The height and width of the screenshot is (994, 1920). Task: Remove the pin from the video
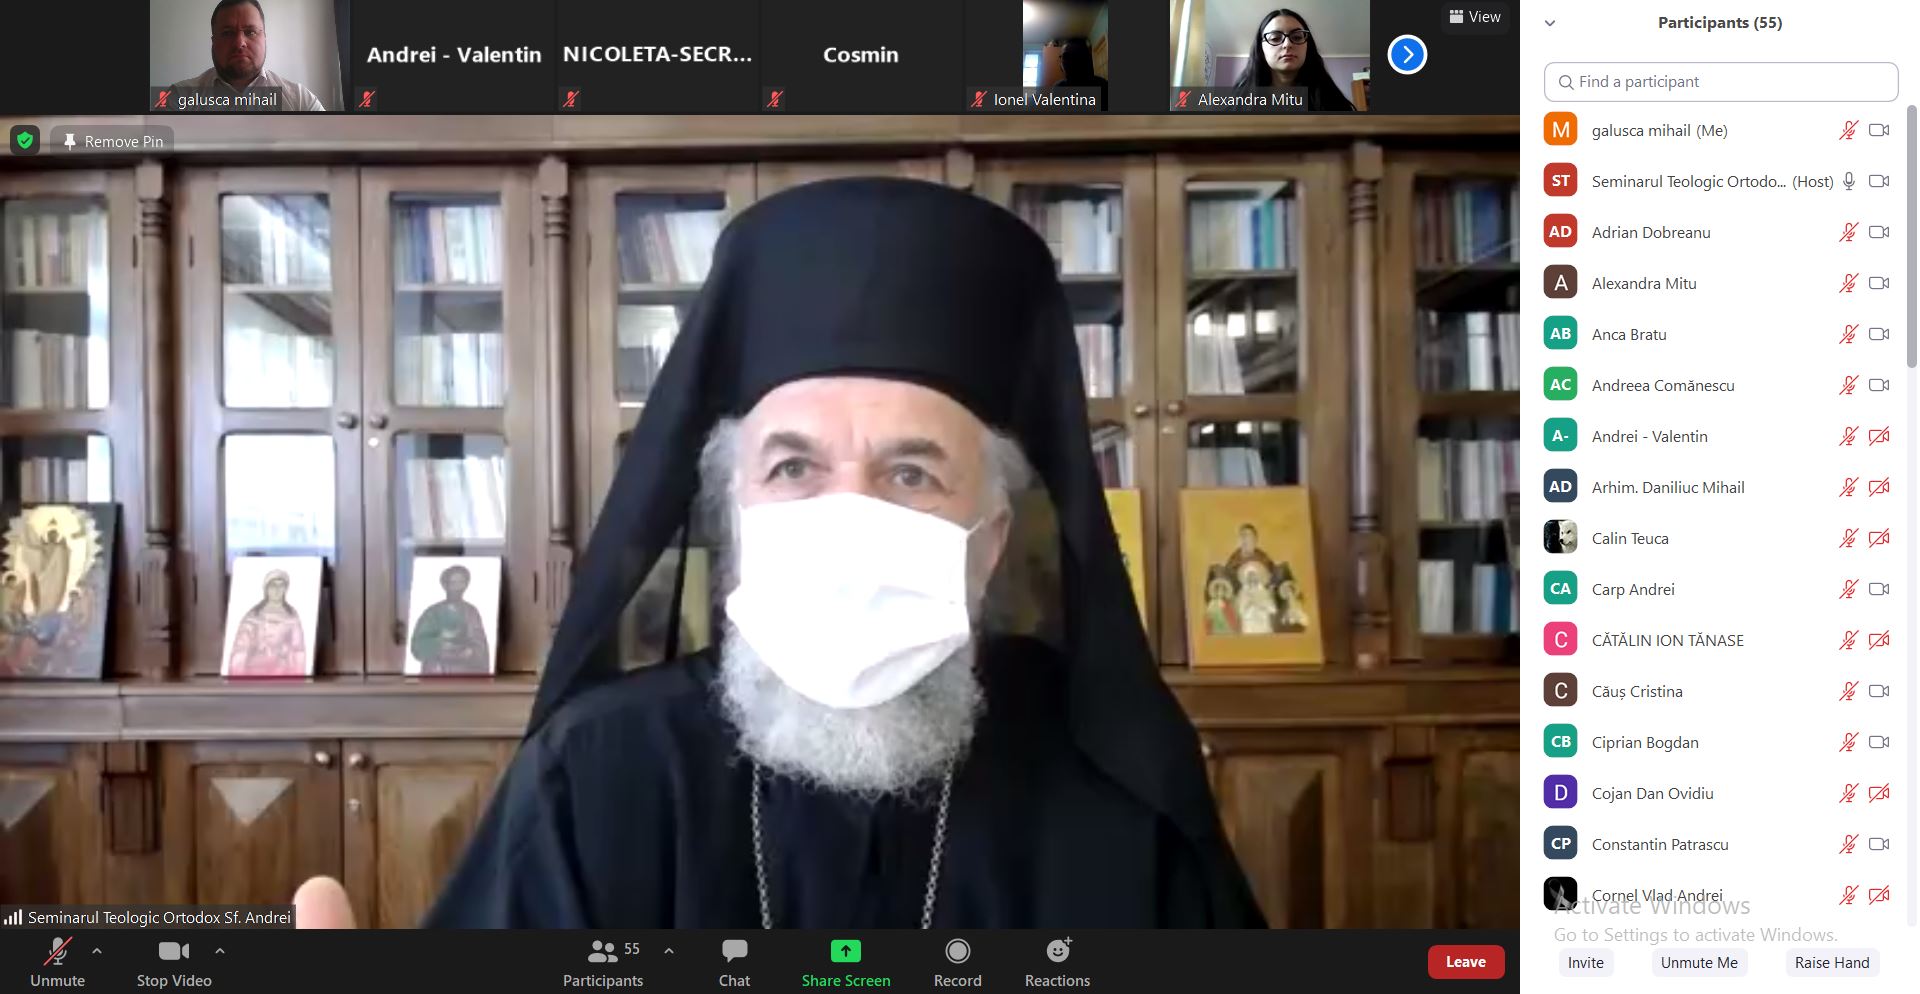pos(113,142)
